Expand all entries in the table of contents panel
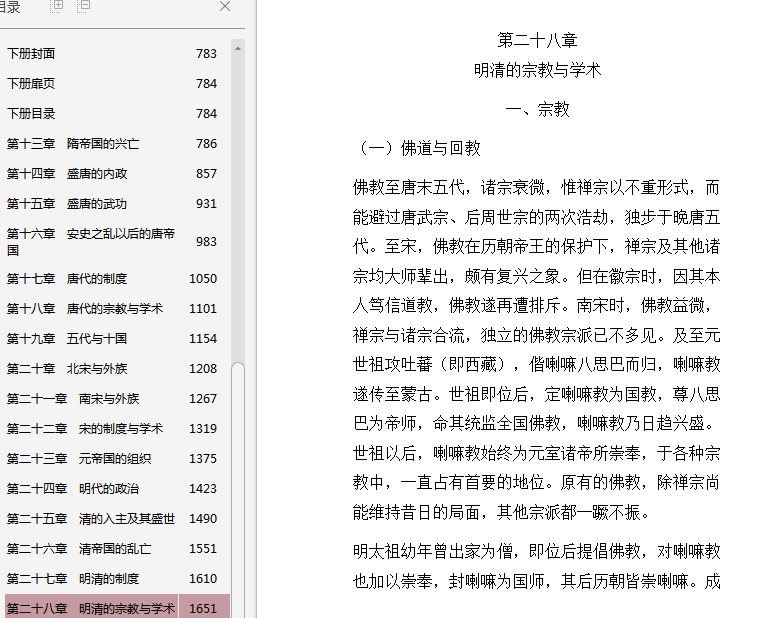The height and width of the screenshot is (618, 766). pyautogui.click(x=58, y=5)
